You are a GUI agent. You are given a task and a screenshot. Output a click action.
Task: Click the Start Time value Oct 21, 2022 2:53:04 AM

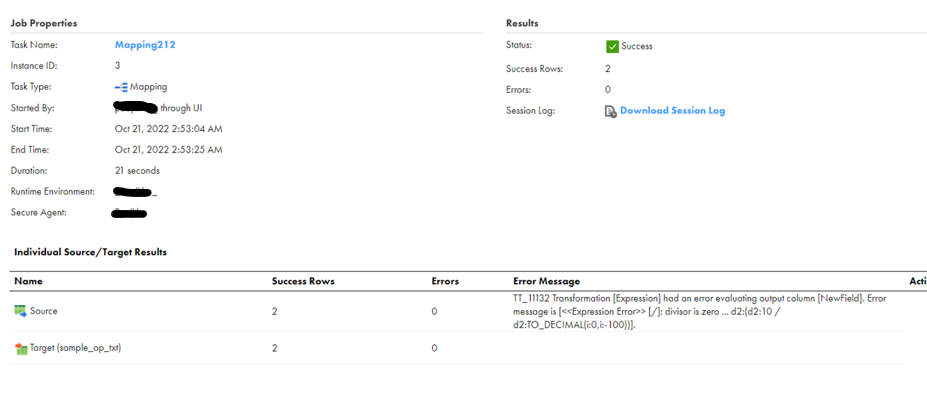pyautogui.click(x=168, y=129)
